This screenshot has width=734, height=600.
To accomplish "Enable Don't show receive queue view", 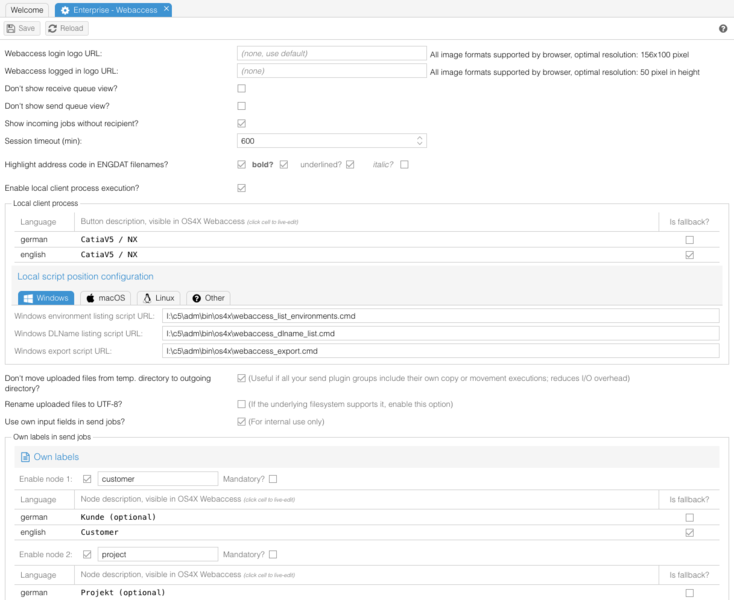I will 241,88.
